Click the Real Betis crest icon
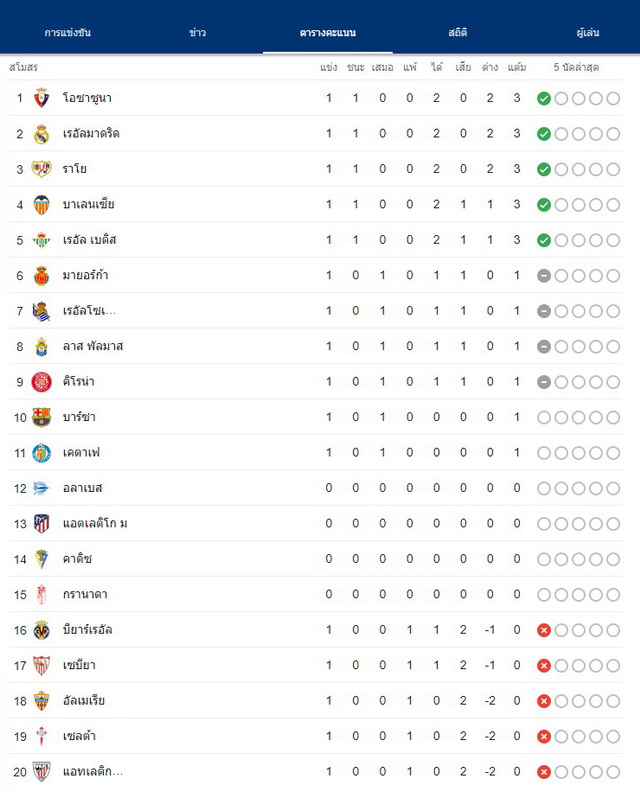 click(41, 240)
